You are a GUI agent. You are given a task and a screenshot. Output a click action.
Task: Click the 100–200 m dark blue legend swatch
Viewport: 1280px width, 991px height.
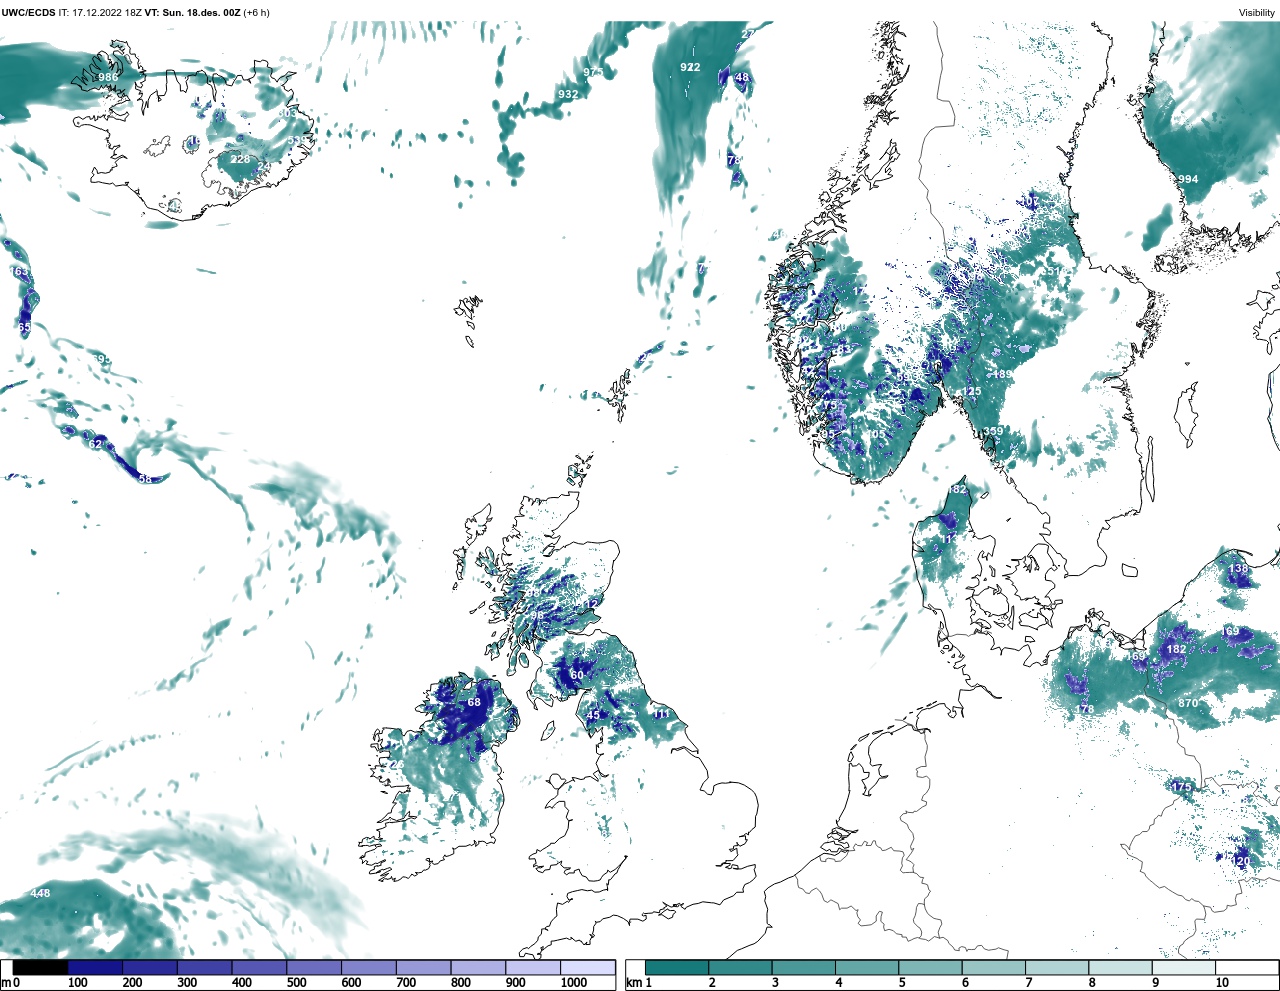click(95, 967)
